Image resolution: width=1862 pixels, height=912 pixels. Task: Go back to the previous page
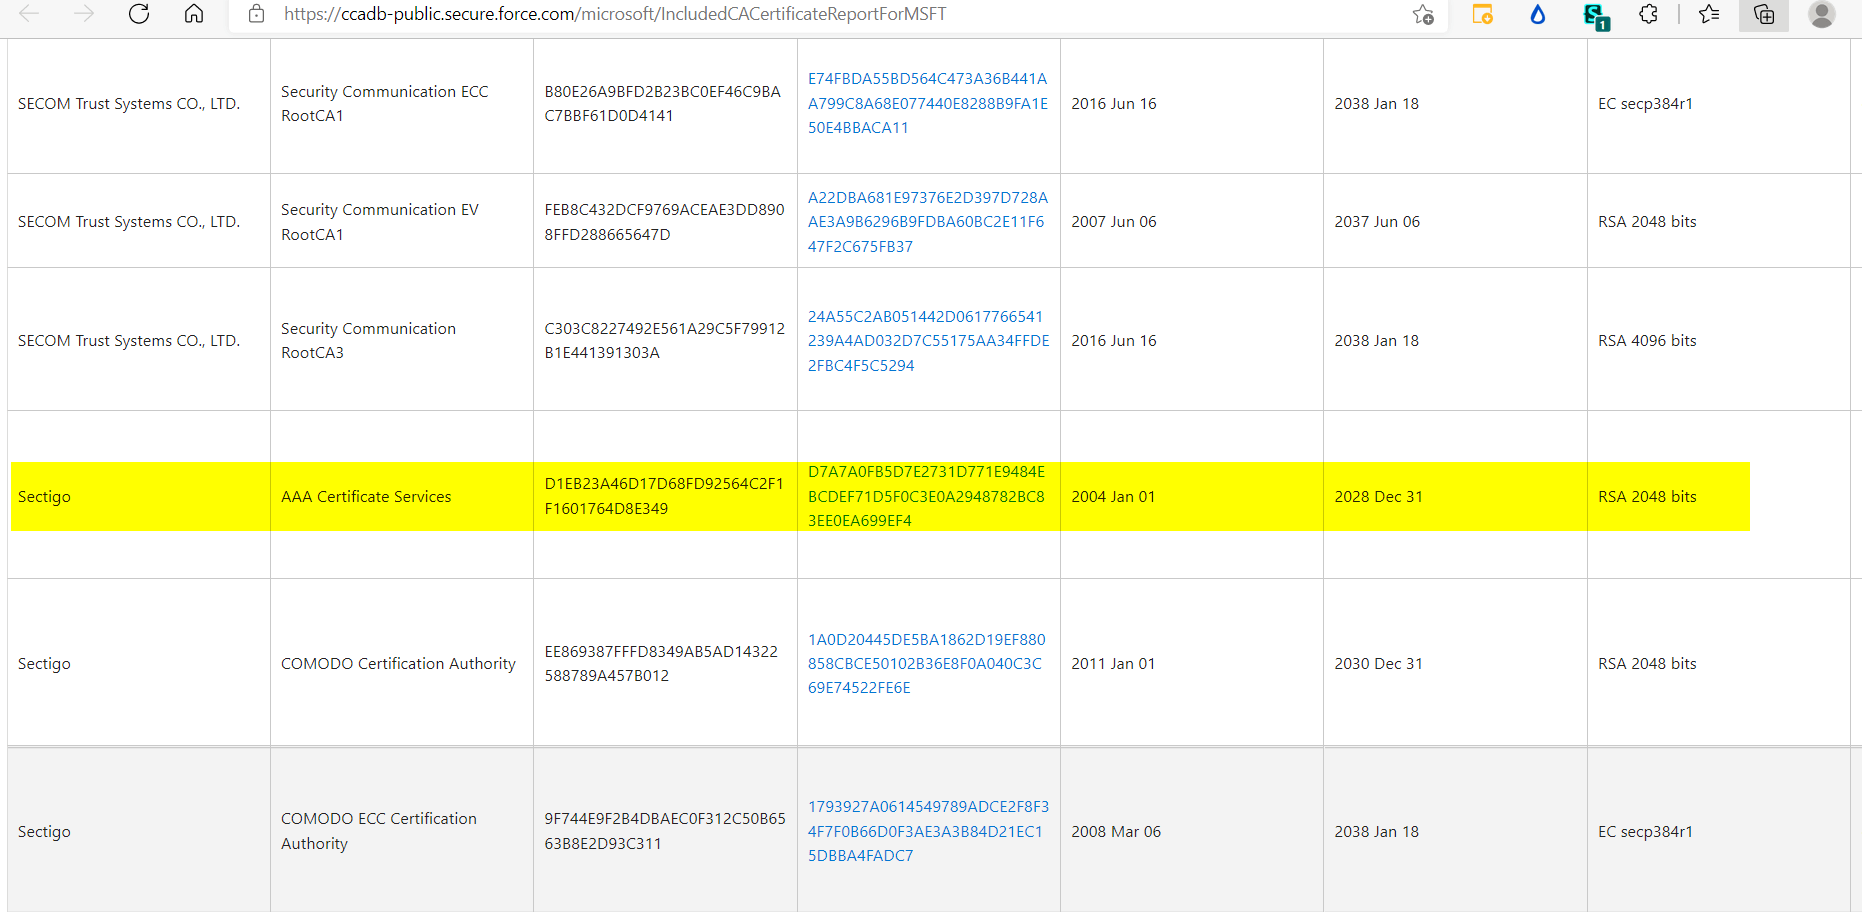[x=29, y=14]
